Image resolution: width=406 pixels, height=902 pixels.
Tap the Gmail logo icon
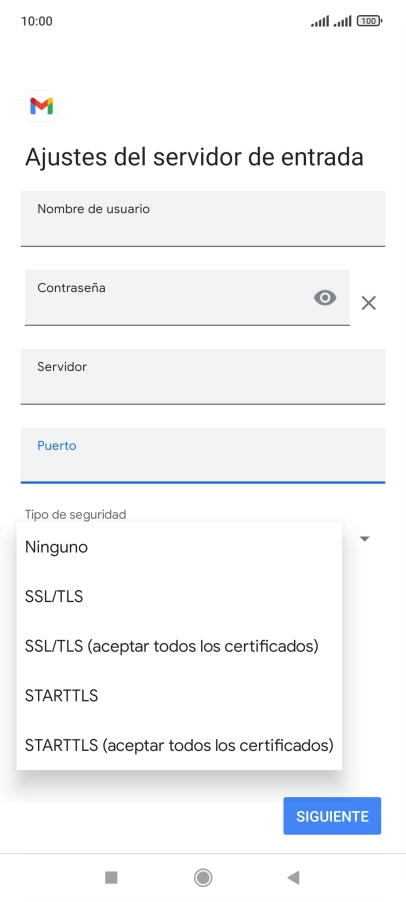tap(41, 106)
